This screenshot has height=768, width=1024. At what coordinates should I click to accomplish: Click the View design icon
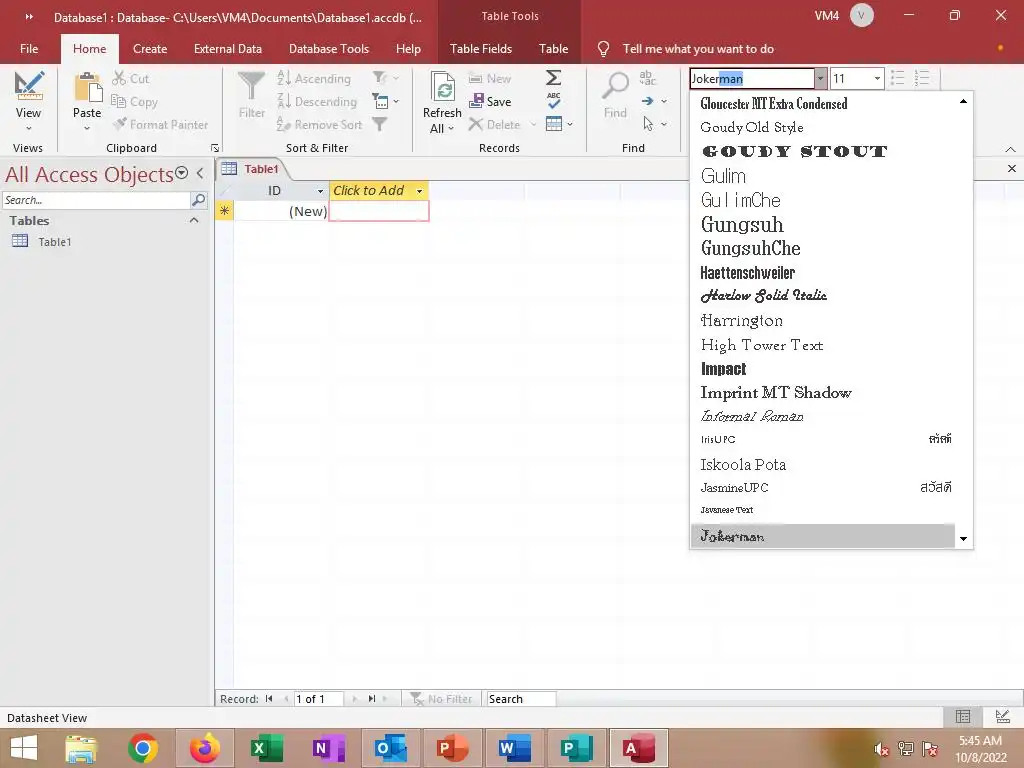(29, 86)
